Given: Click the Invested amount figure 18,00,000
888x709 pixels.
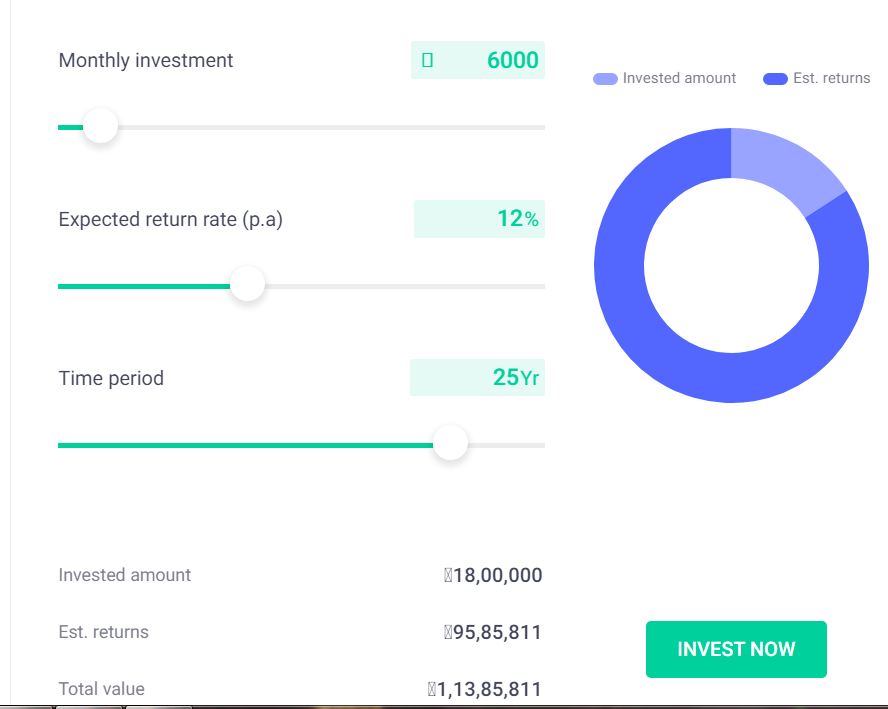Looking at the screenshot, I should click(x=497, y=575).
